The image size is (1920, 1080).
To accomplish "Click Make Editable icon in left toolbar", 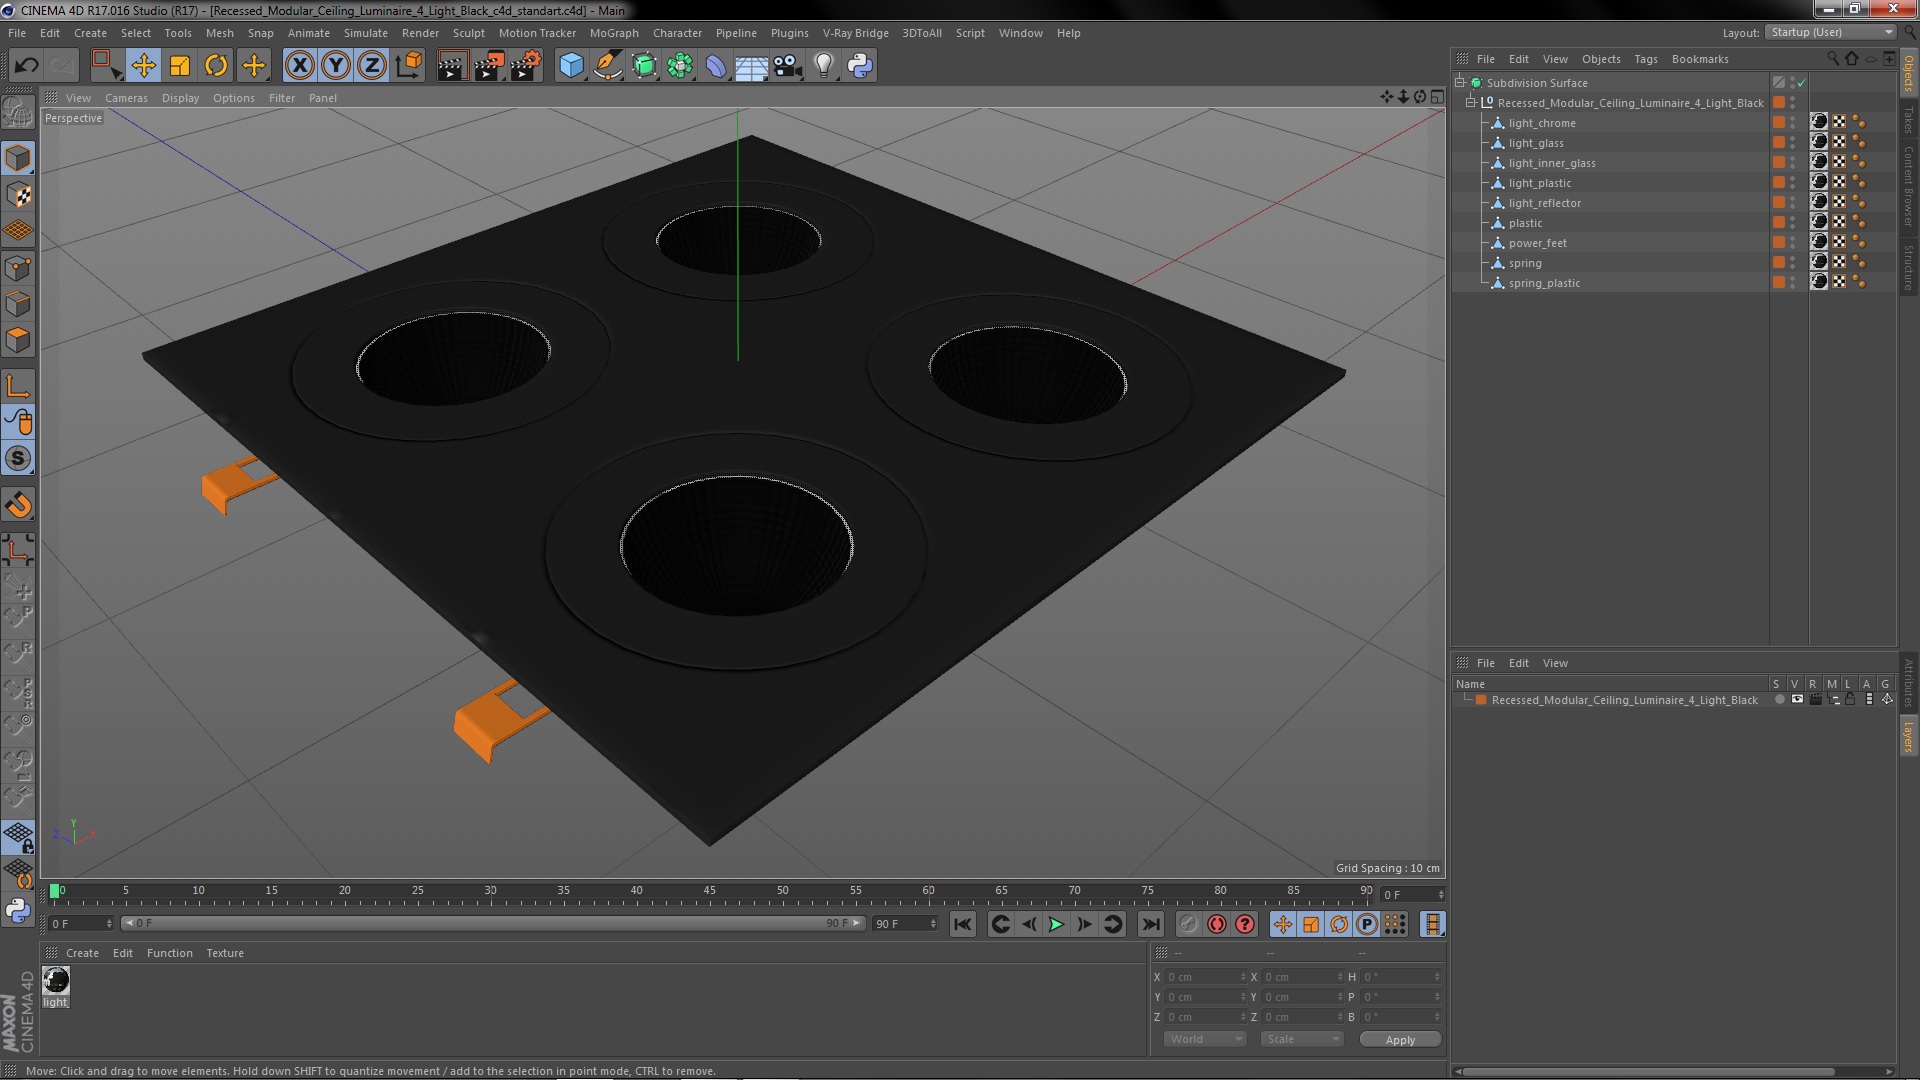I will (x=18, y=112).
